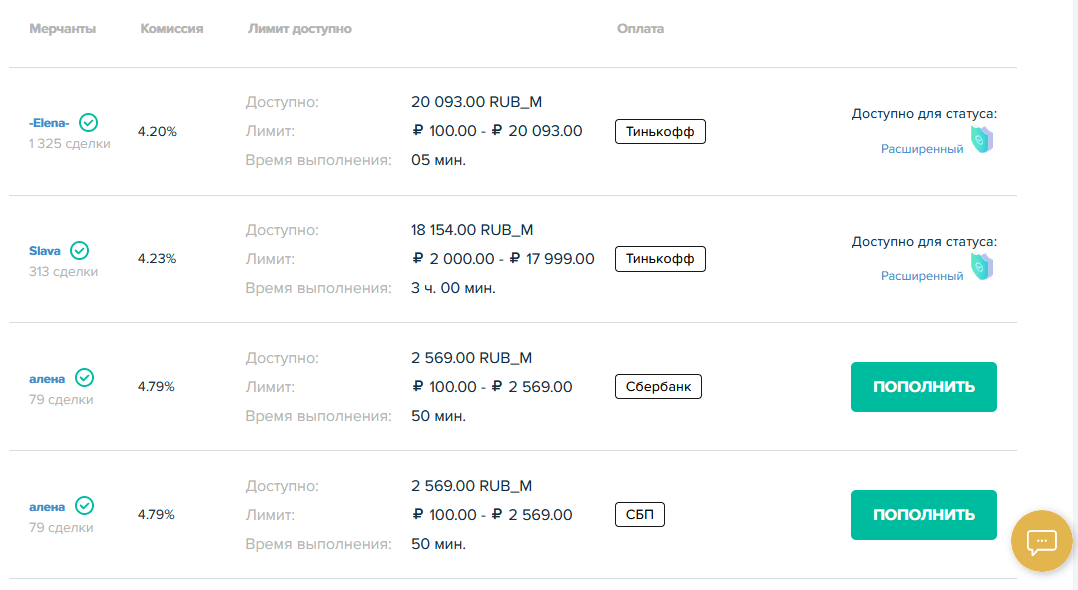The height and width of the screenshot is (590, 1078).
Task: Open the -Elena- merchant profile
Action: (x=49, y=123)
